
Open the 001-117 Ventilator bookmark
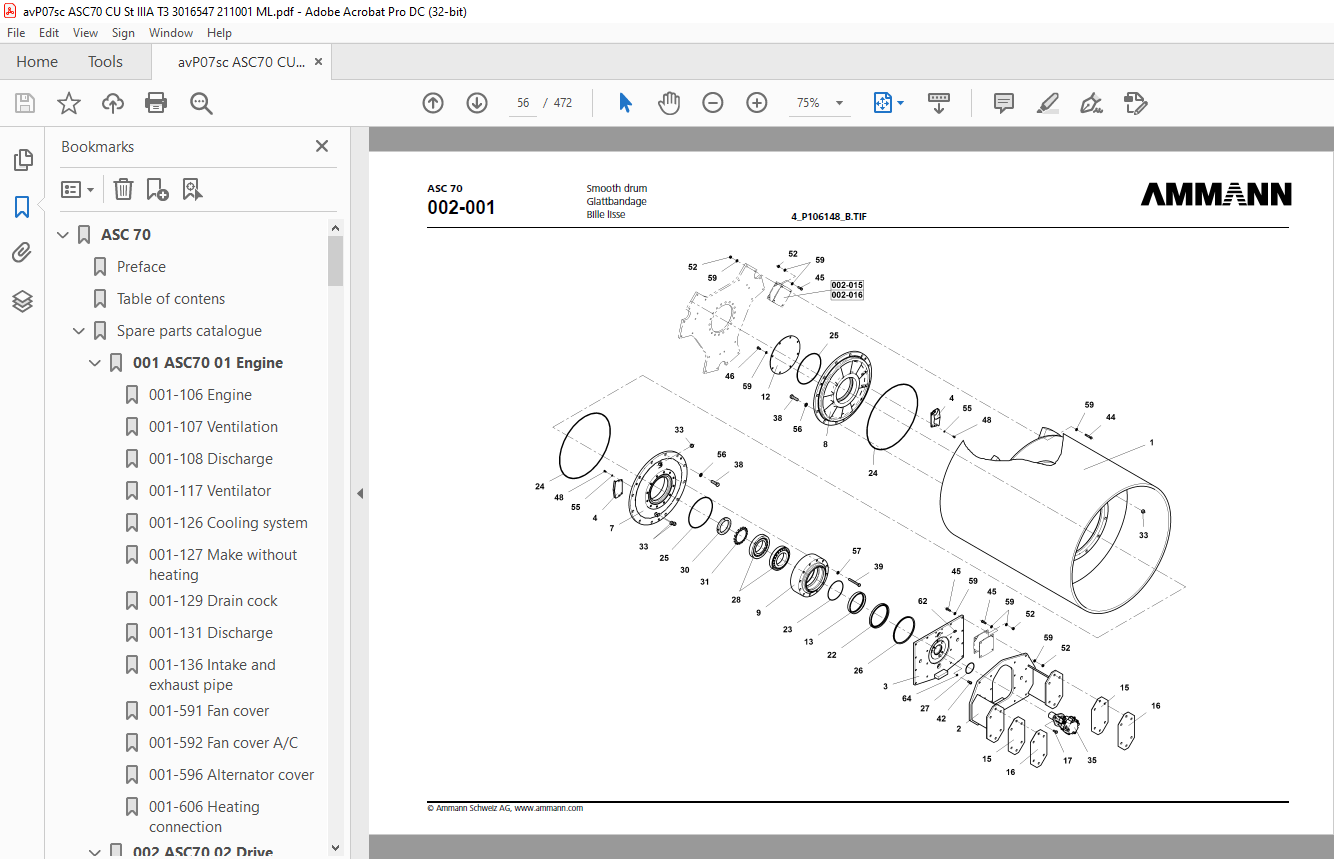pos(210,491)
